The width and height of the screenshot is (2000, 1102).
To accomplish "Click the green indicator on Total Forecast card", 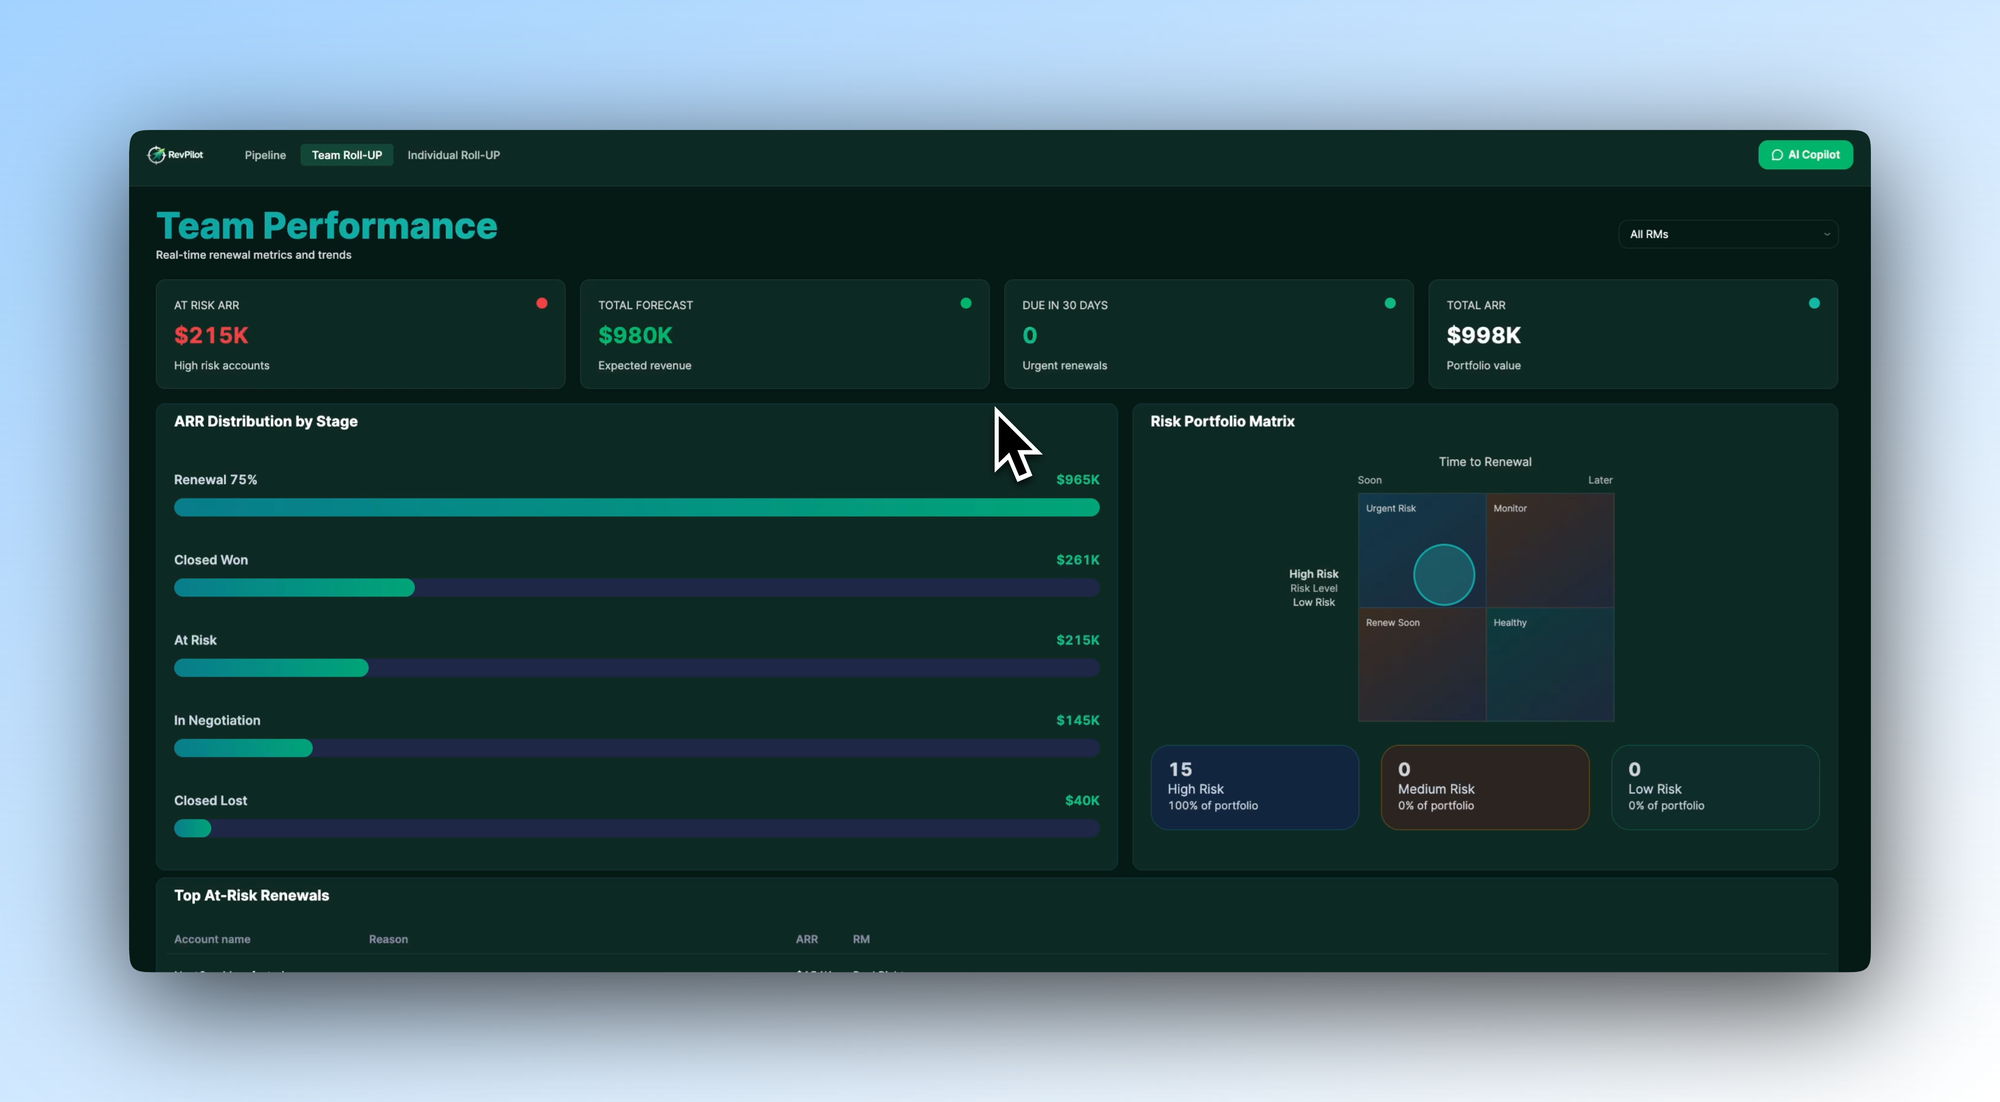I will point(966,302).
